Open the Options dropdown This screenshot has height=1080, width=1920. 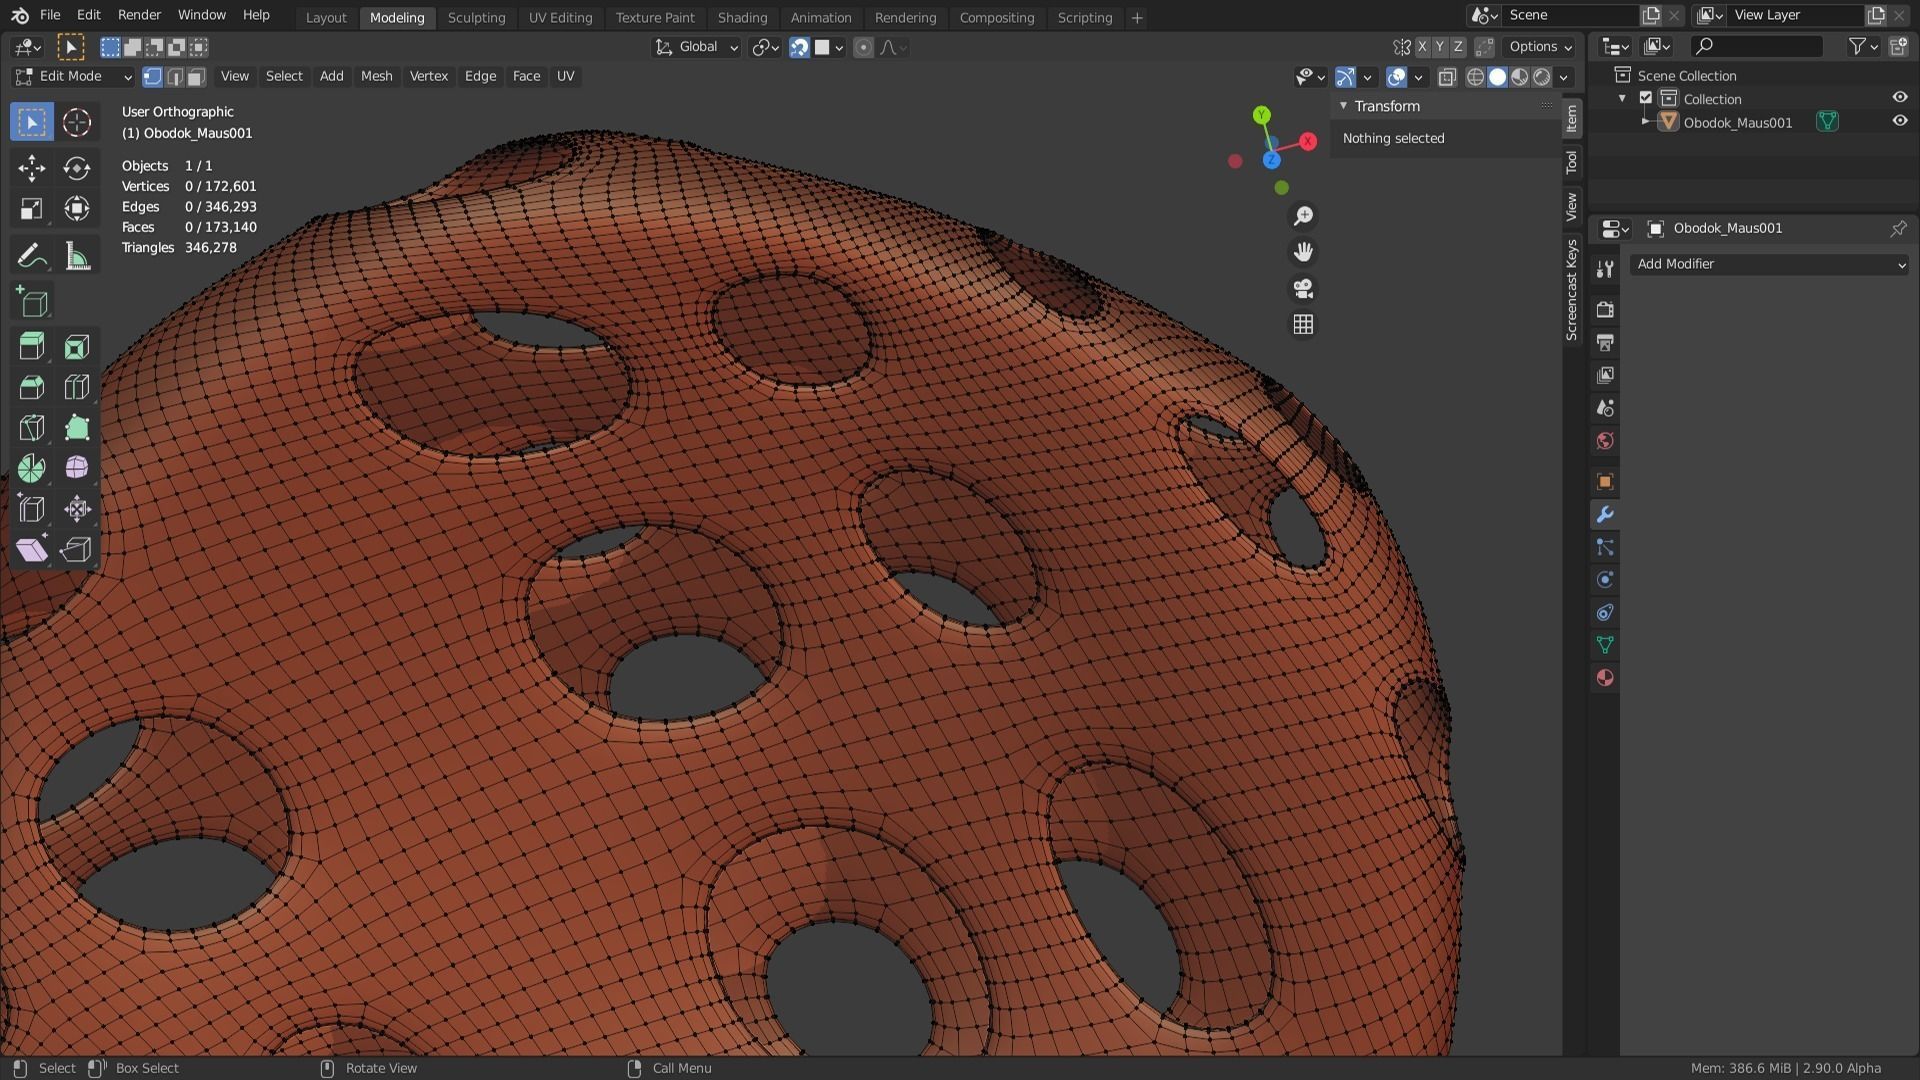coord(1539,47)
